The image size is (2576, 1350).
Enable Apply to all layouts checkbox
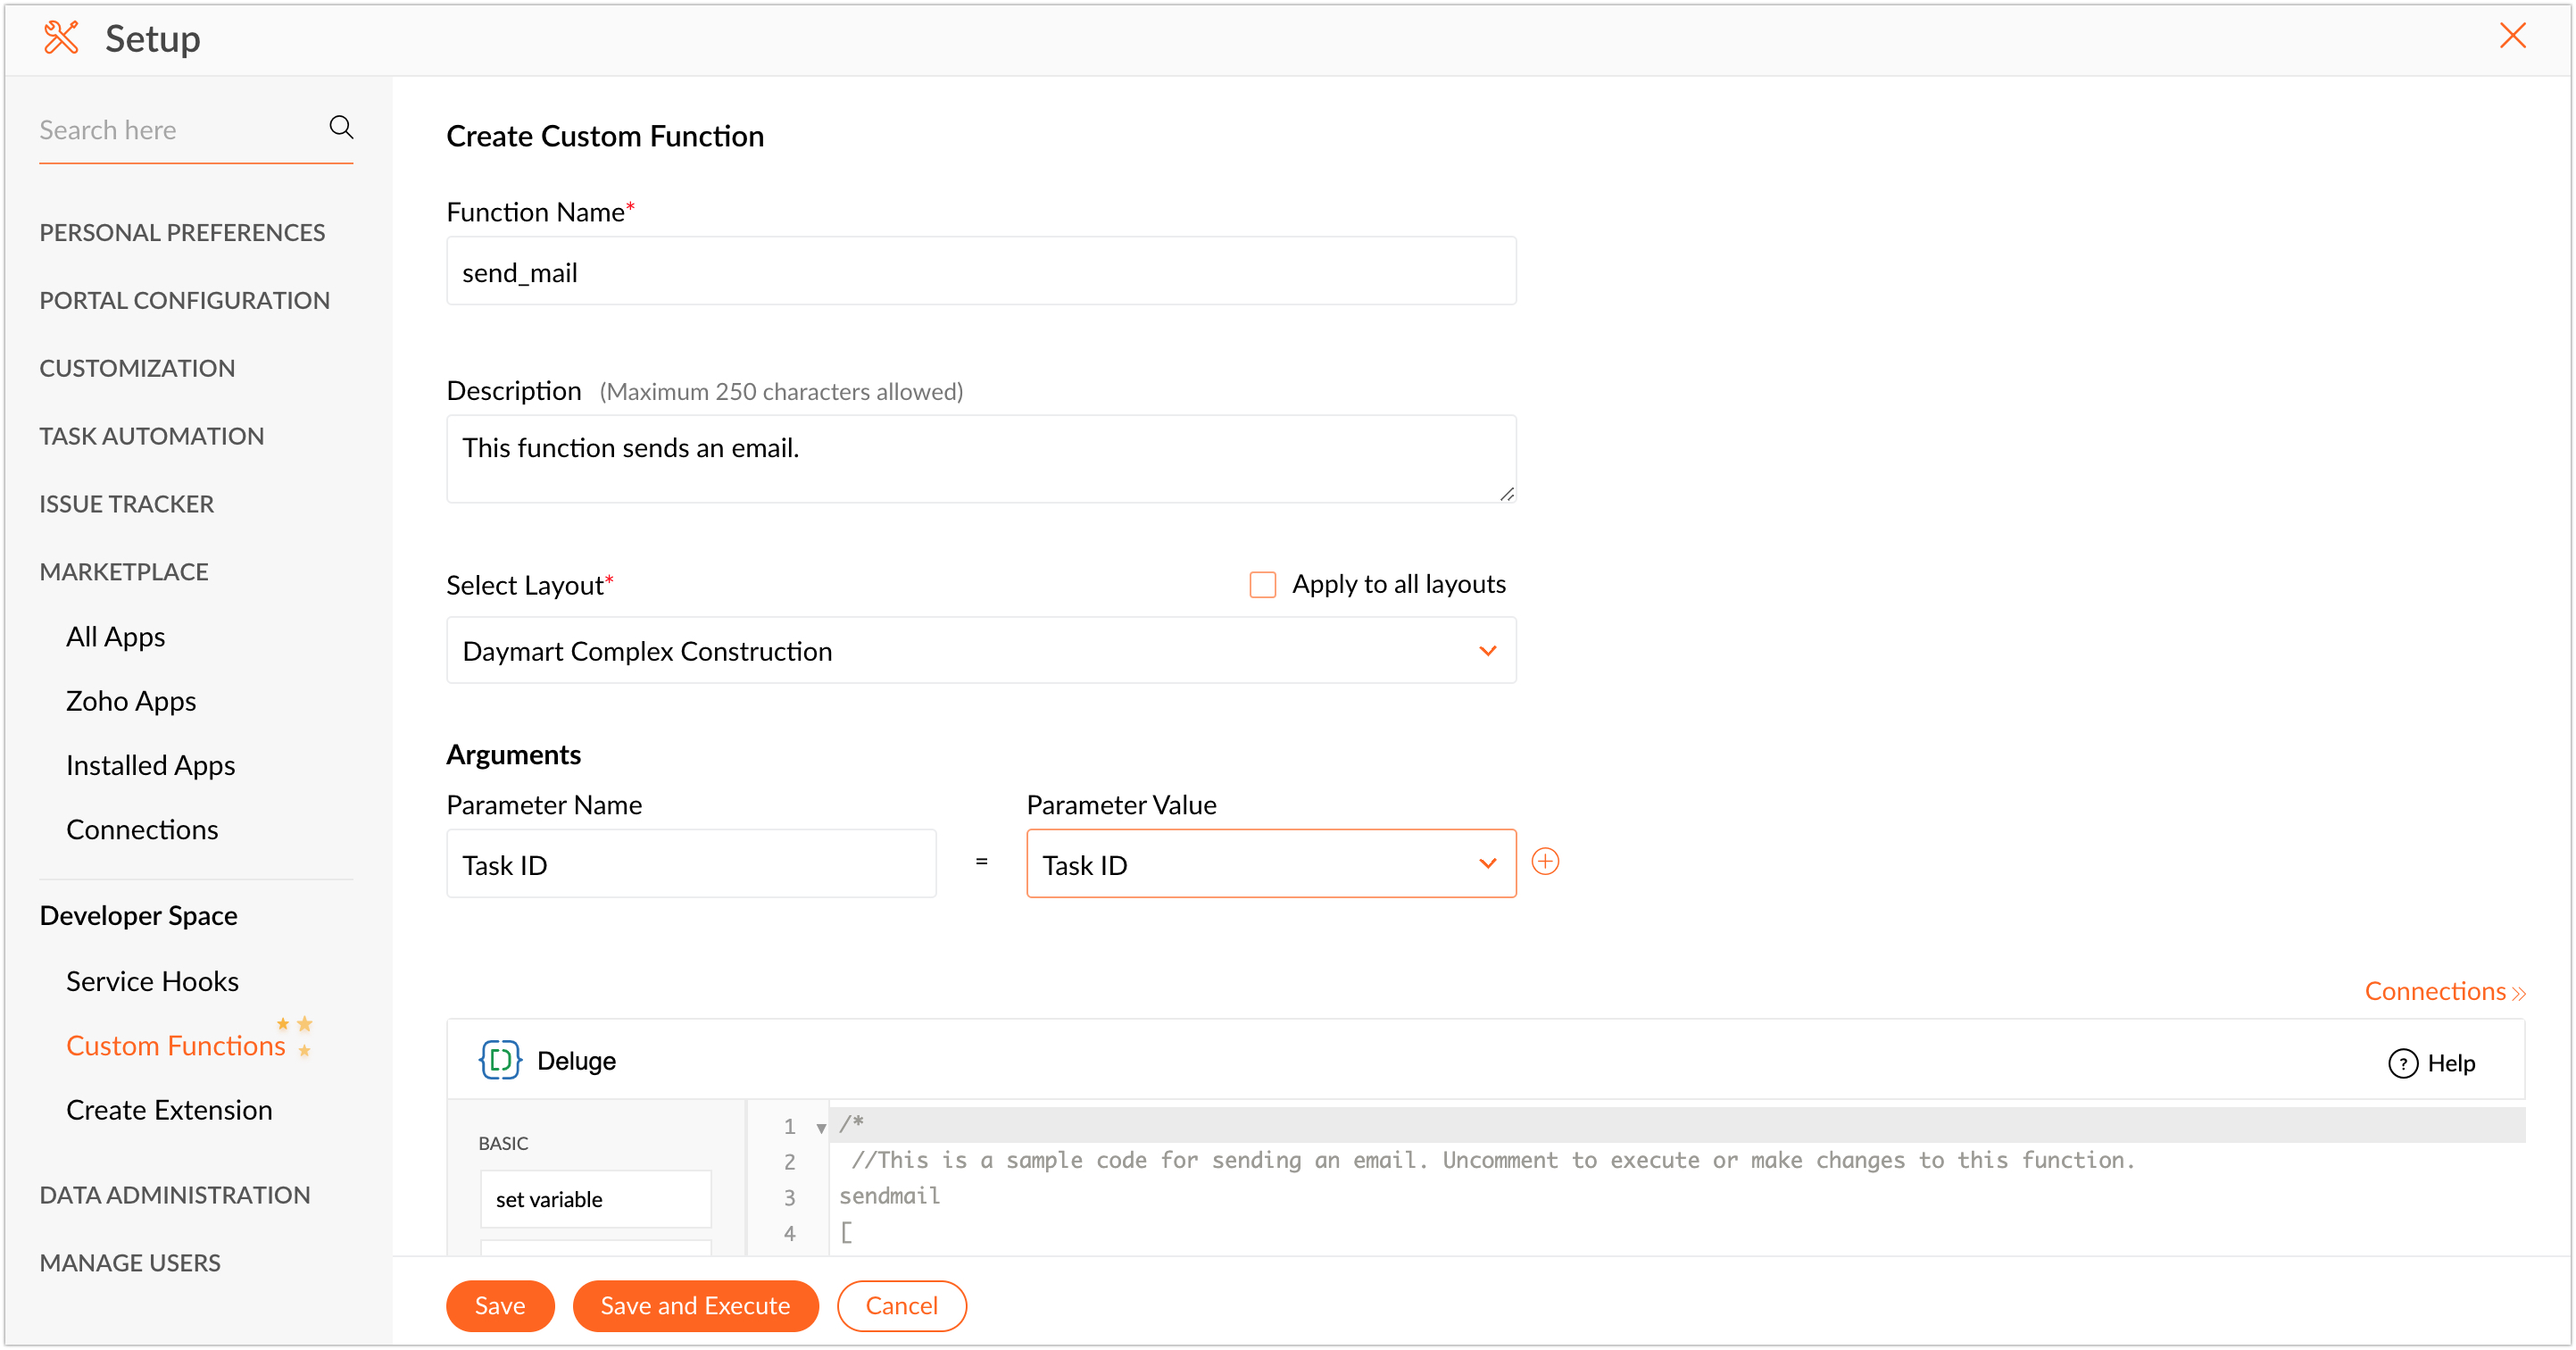(x=1263, y=584)
